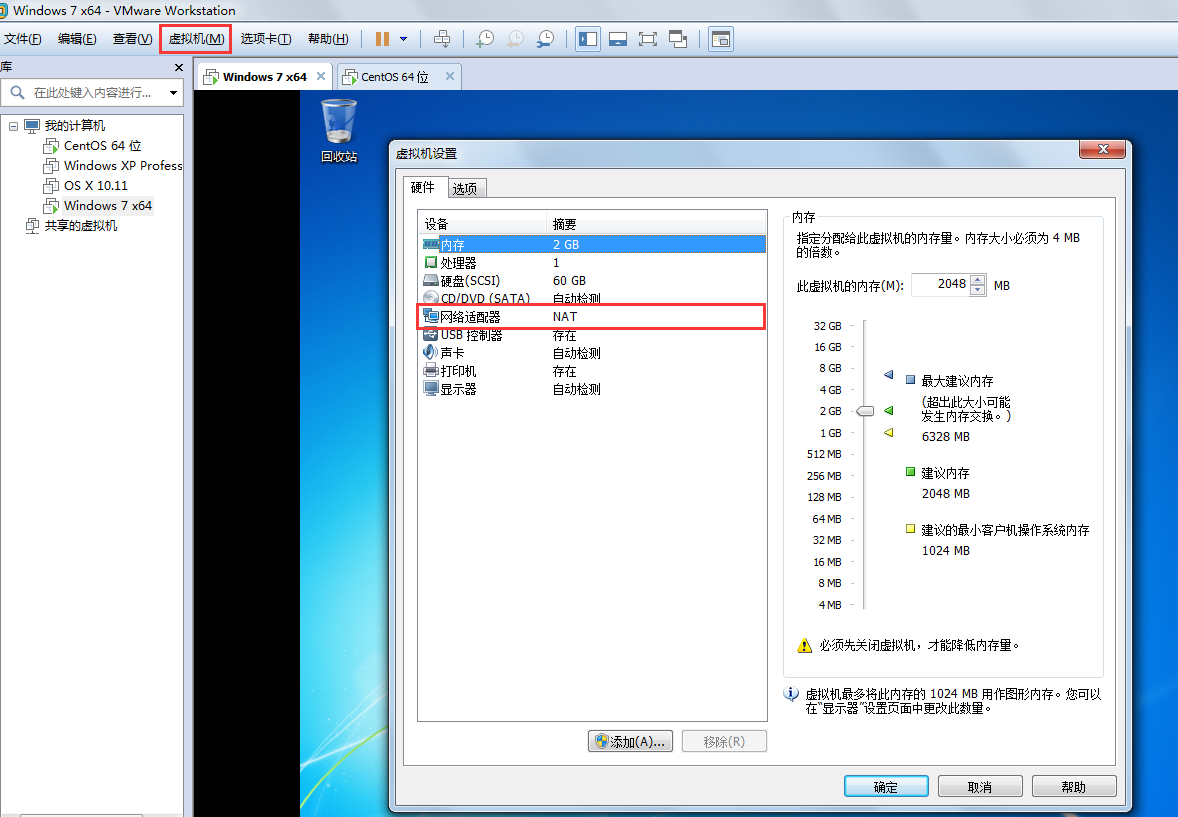Click the 帮助 button in the dialog

click(1074, 787)
